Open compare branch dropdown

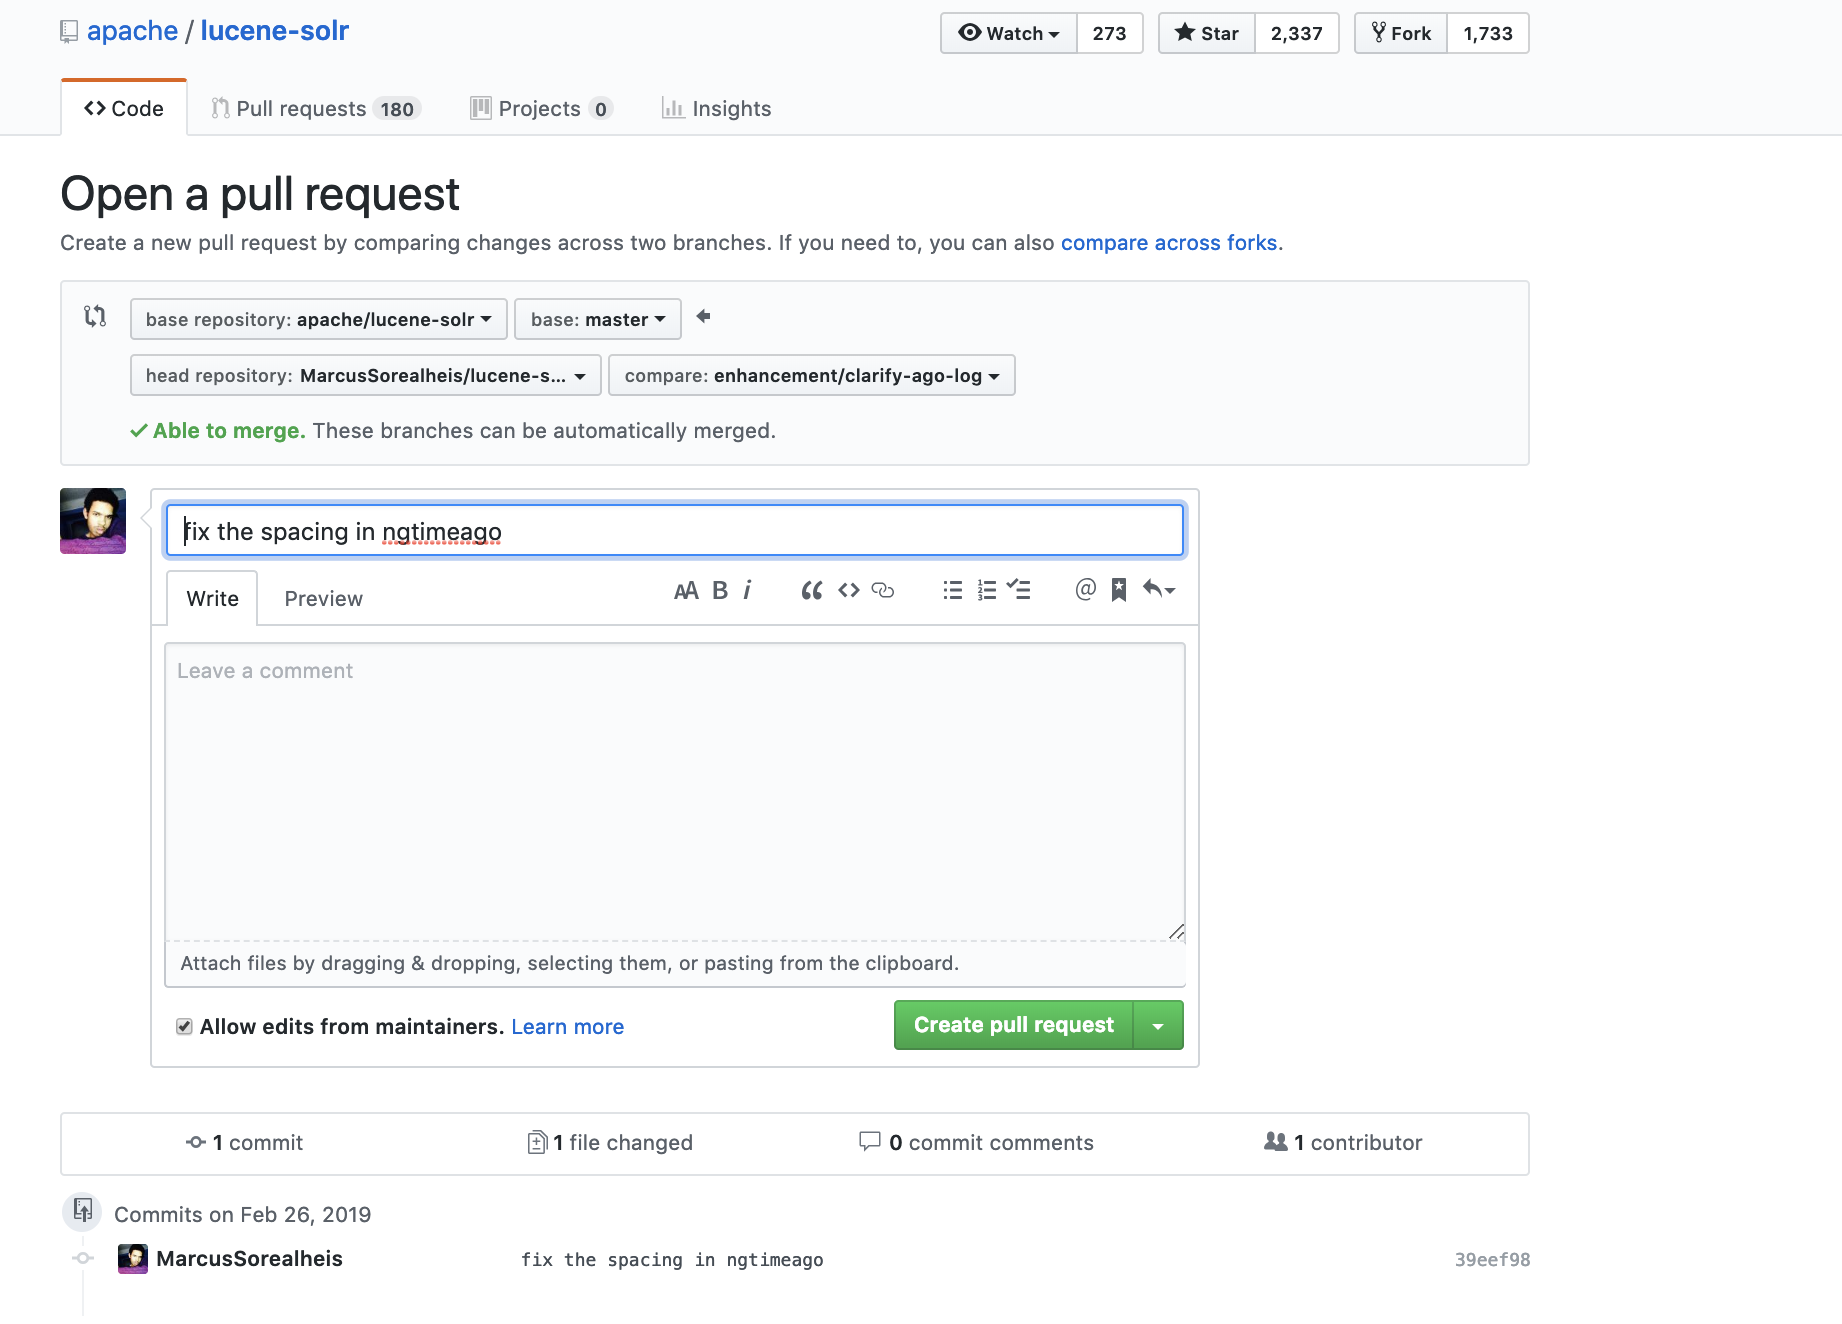(x=812, y=375)
